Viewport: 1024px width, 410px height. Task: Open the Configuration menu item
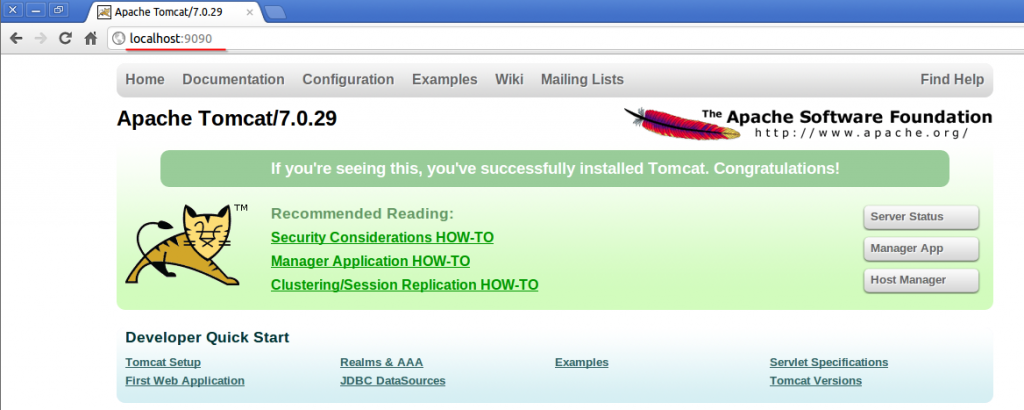[x=348, y=80]
